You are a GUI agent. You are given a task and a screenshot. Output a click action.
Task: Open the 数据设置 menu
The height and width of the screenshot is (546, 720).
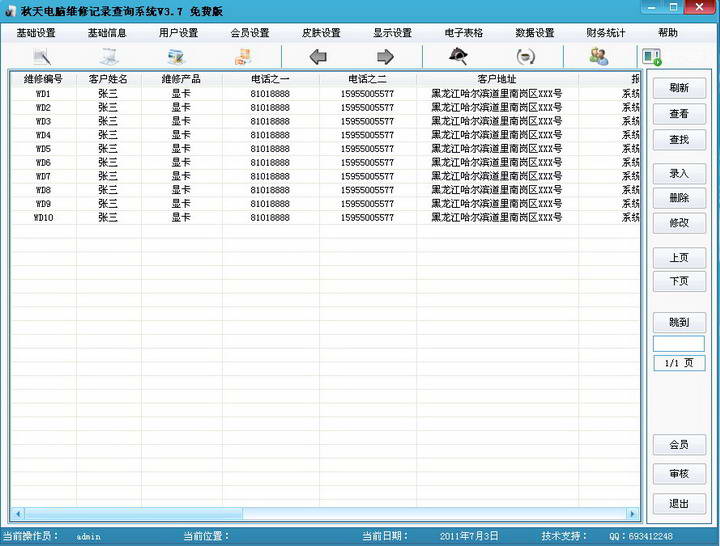[x=535, y=33]
